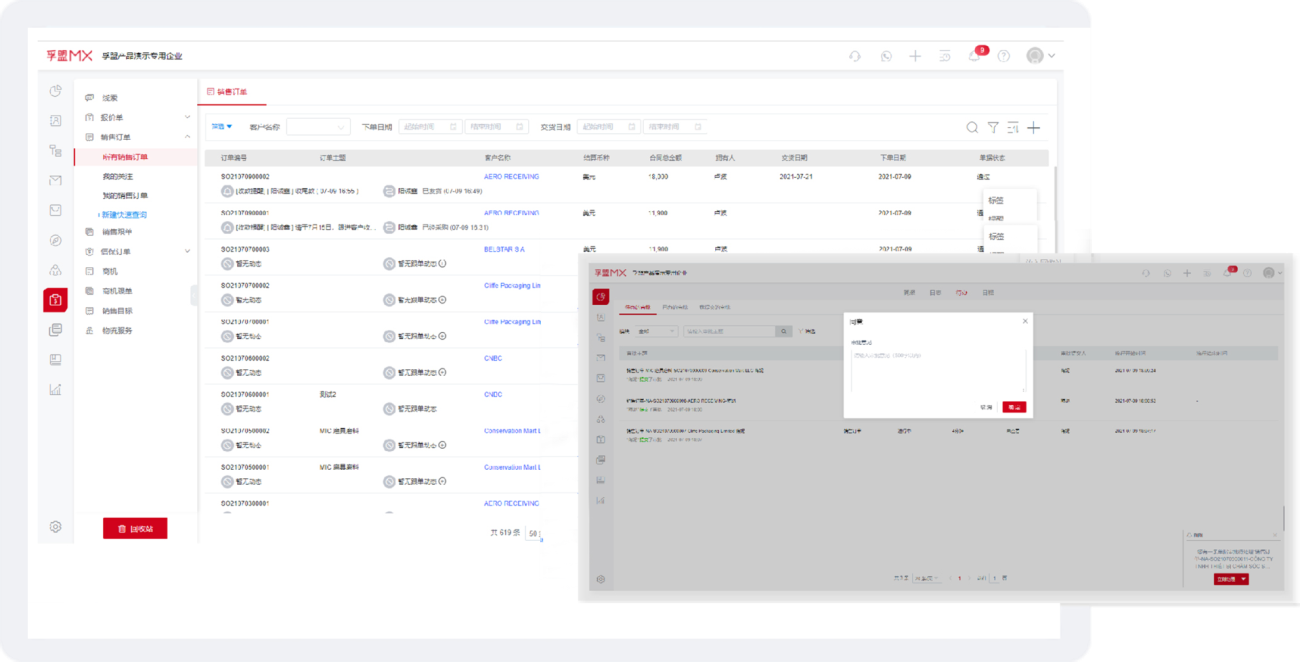Open the 客户名称 combo box
This screenshot has width=1300, height=662.
coord(318,127)
